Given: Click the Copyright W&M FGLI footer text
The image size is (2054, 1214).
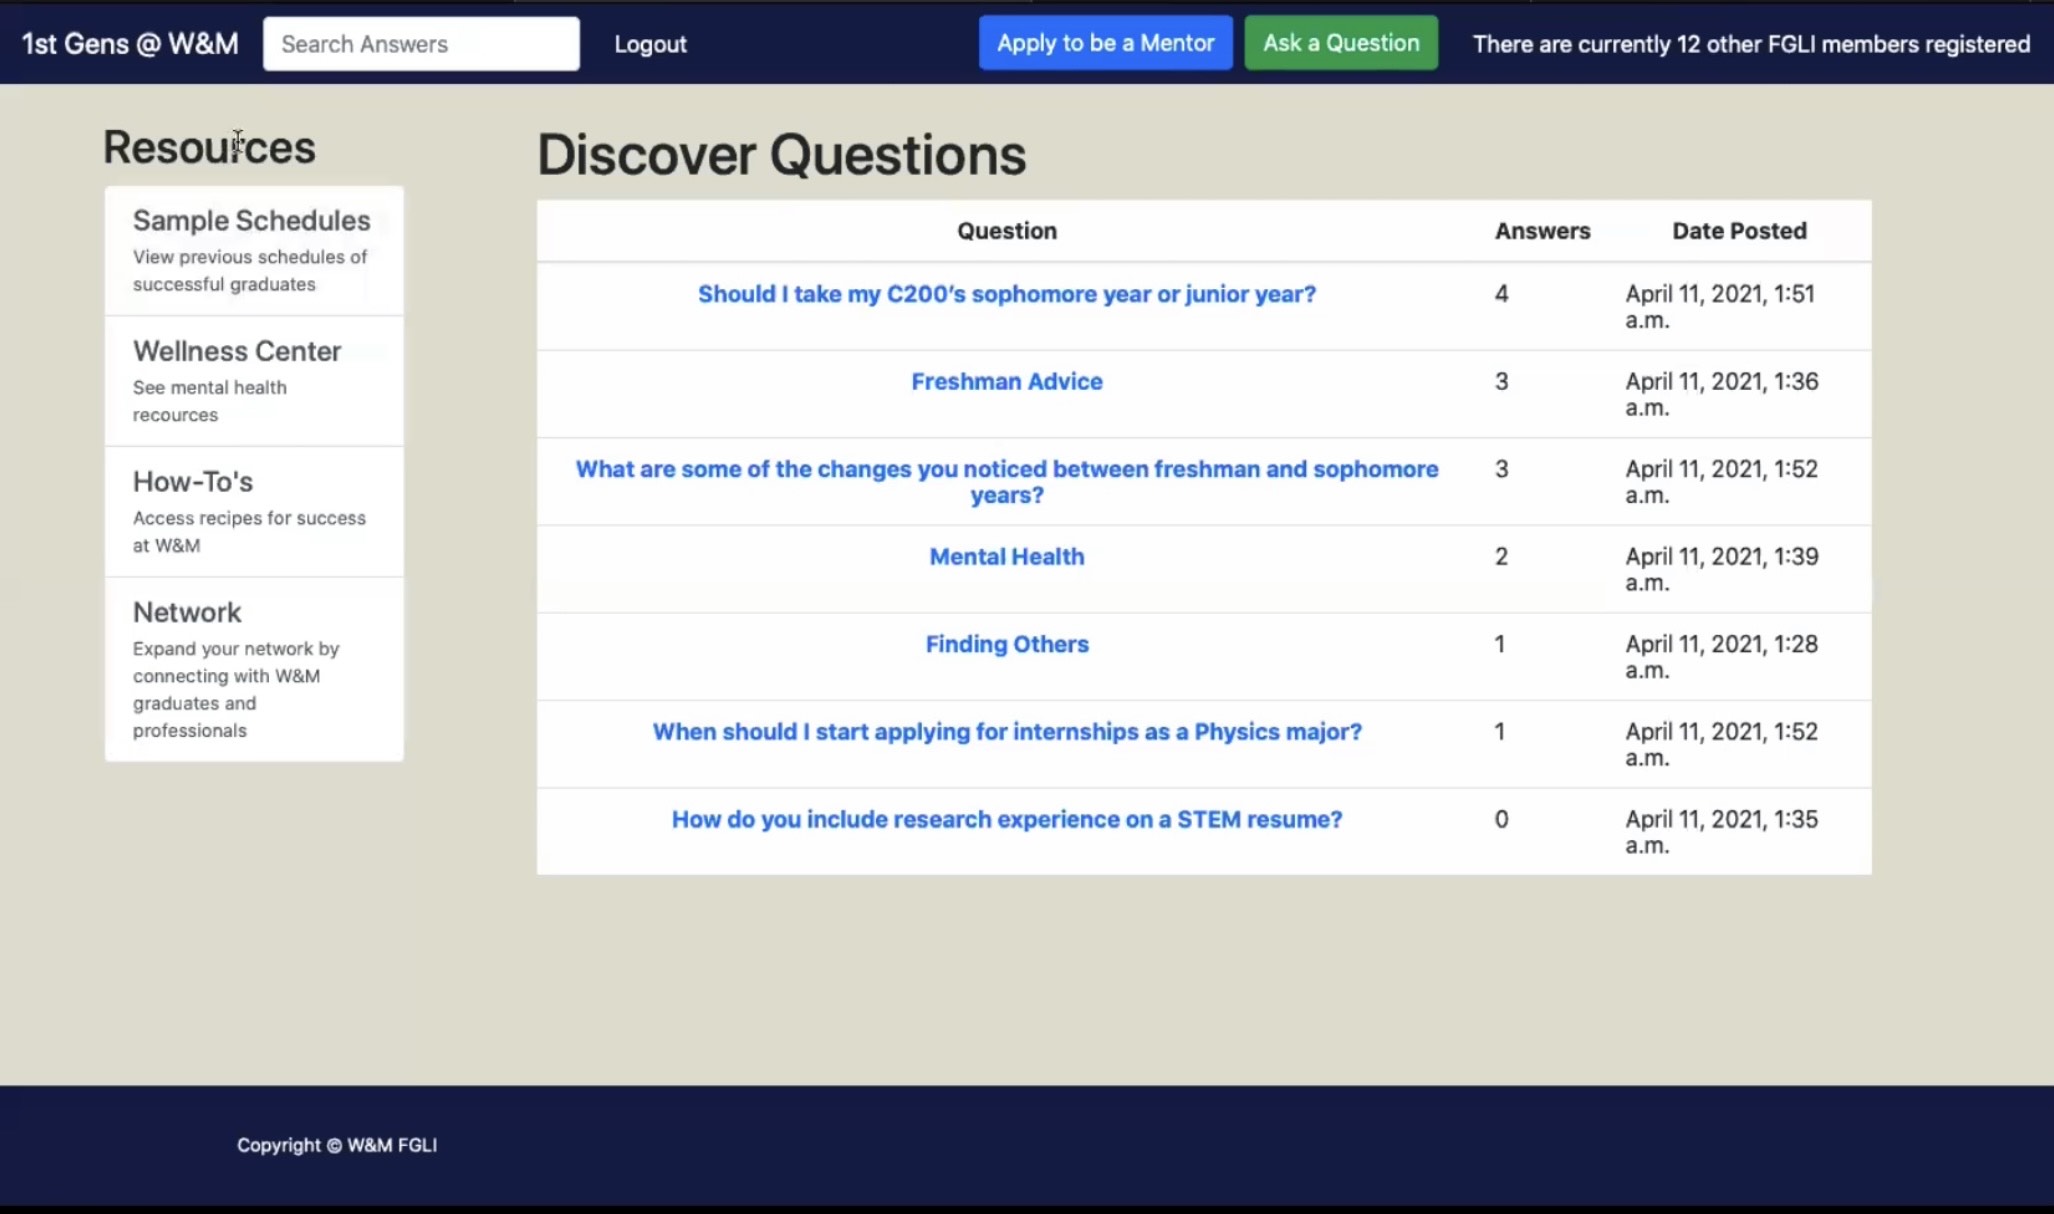Looking at the screenshot, I should [336, 1145].
